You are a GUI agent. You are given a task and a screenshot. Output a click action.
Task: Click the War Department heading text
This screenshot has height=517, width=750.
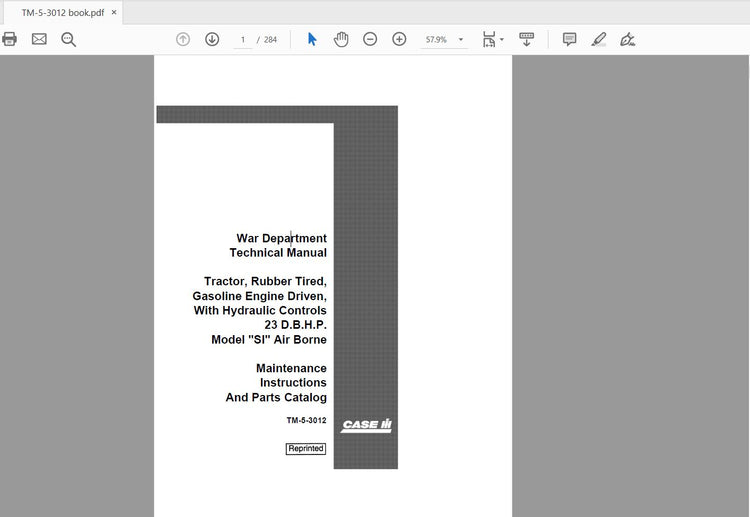pyautogui.click(x=281, y=238)
